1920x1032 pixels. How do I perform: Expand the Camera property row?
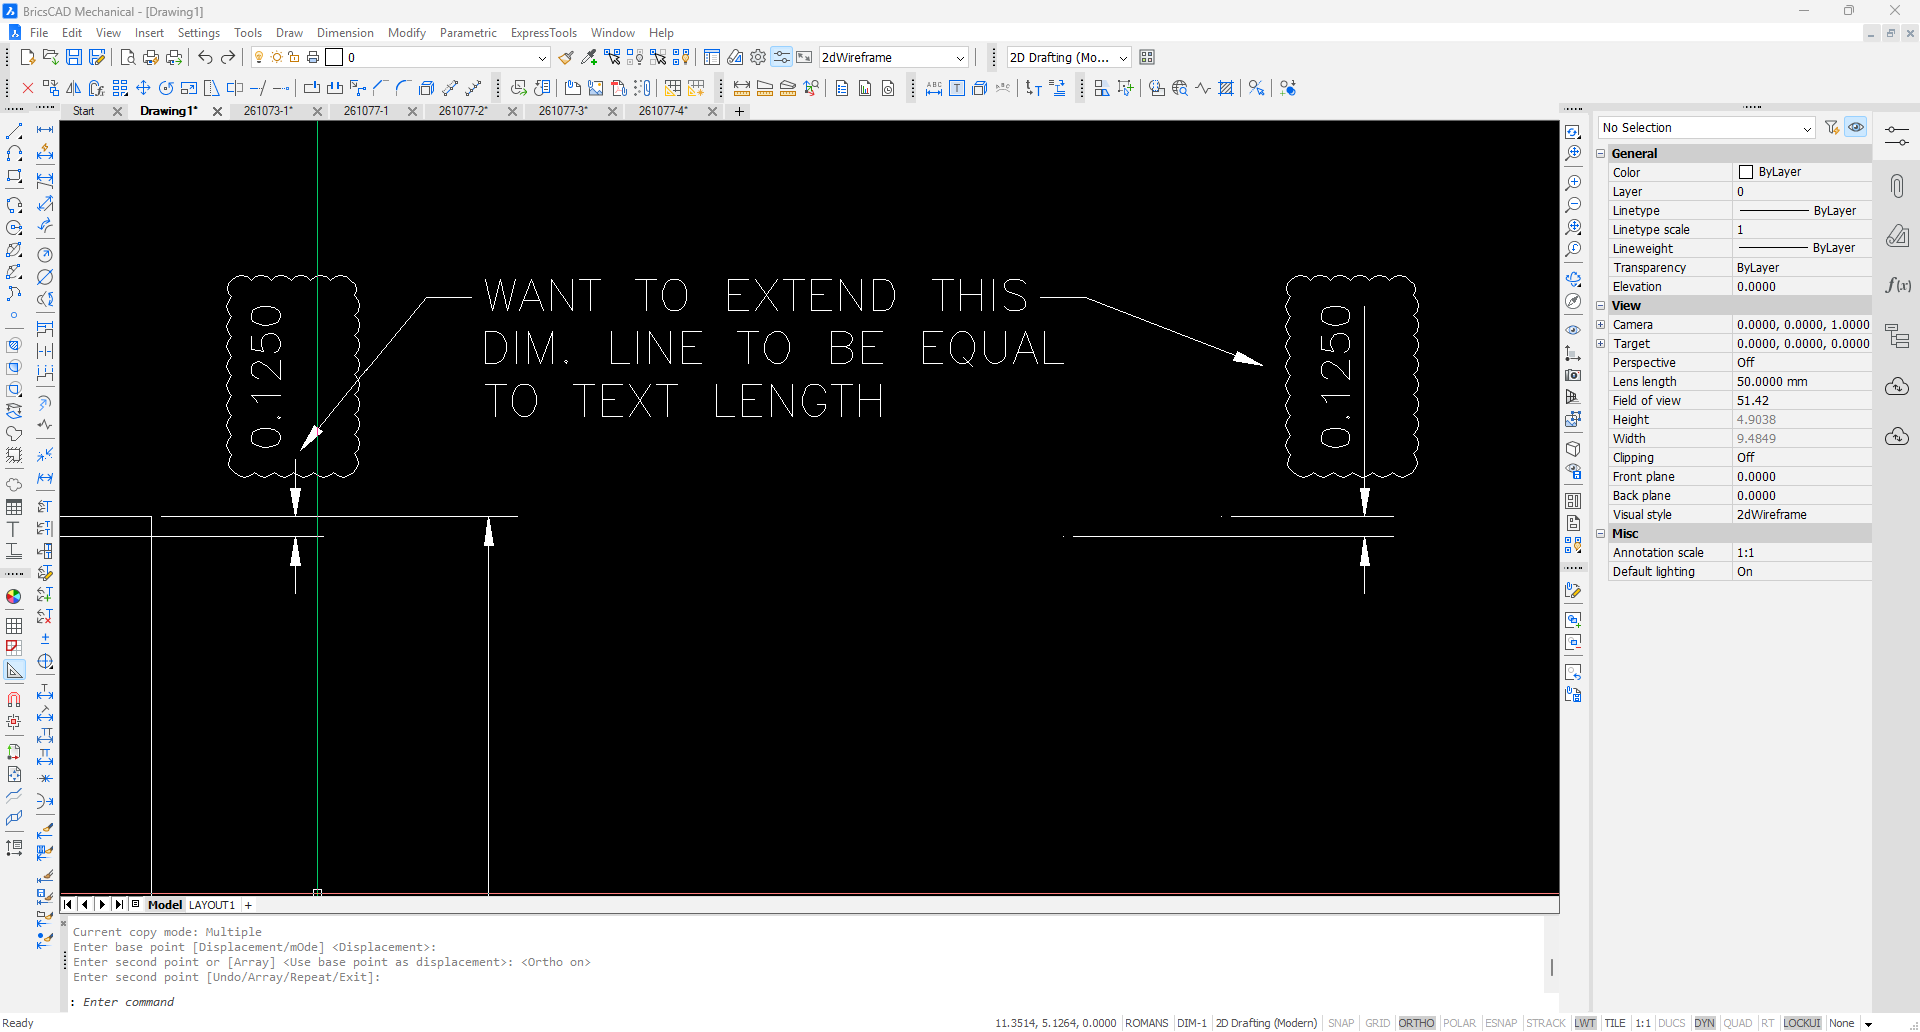[1601, 324]
